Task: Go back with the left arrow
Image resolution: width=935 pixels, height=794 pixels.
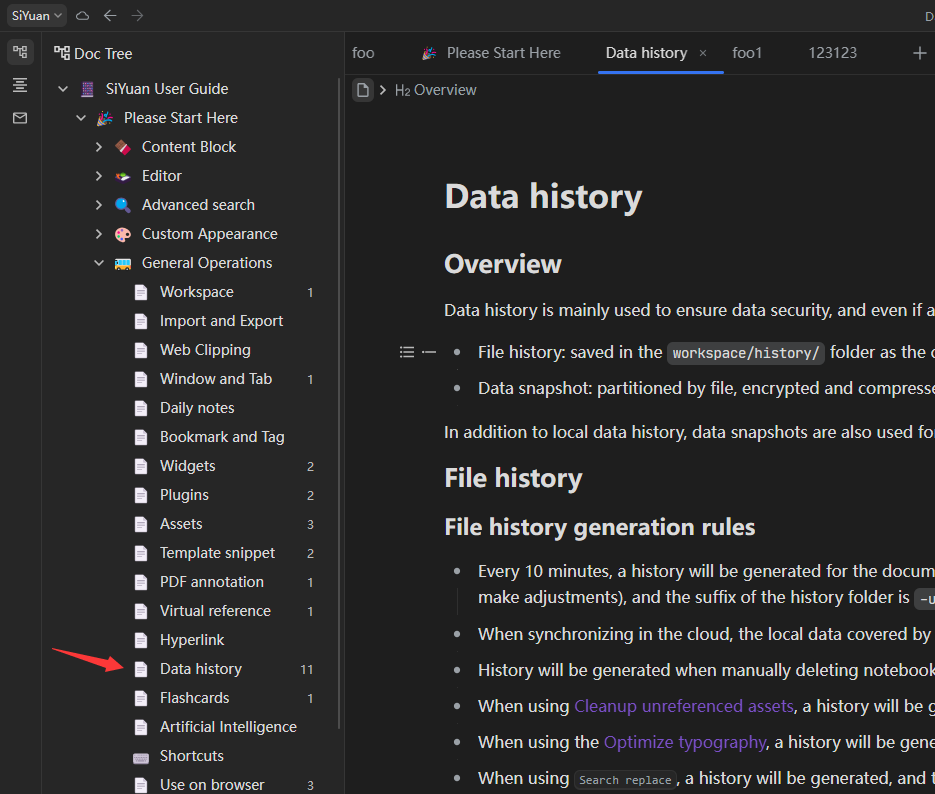Action: pyautogui.click(x=110, y=15)
